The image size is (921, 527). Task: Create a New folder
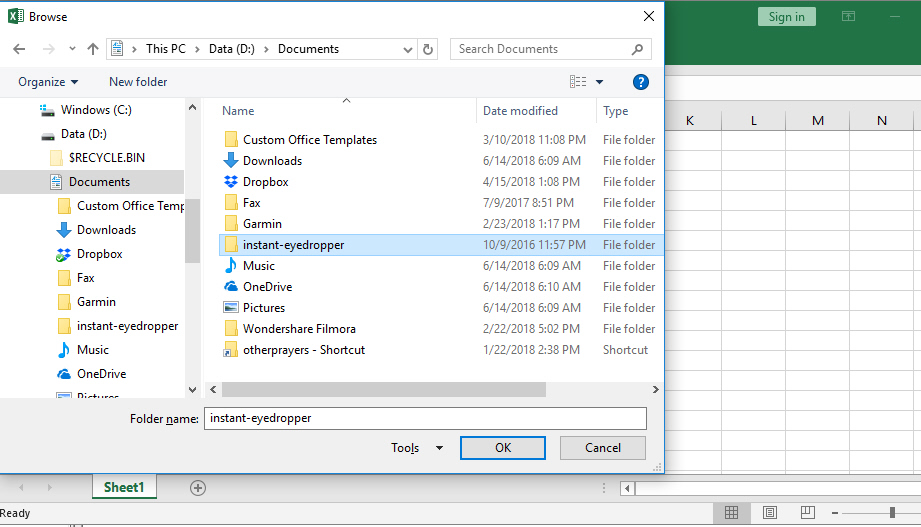coord(138,82)
